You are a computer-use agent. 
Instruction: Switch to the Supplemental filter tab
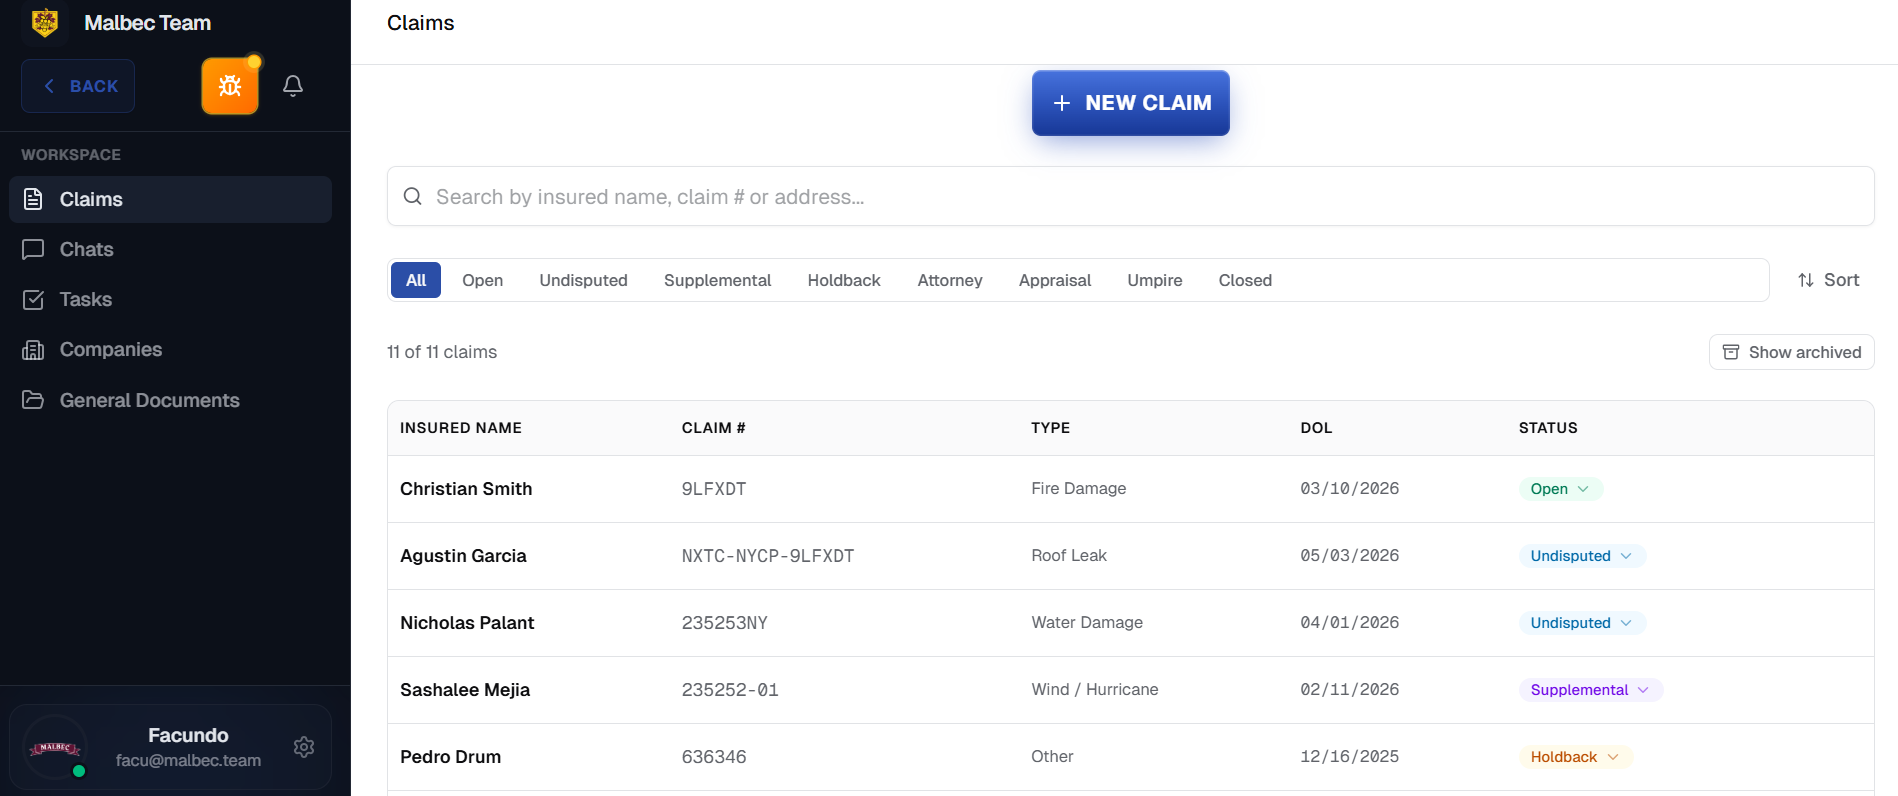click(x=718, y=280)
